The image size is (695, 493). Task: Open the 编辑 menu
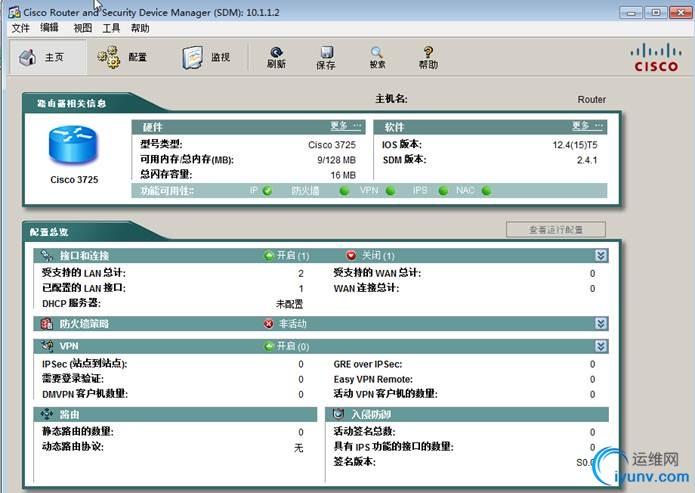pos(49,28)
